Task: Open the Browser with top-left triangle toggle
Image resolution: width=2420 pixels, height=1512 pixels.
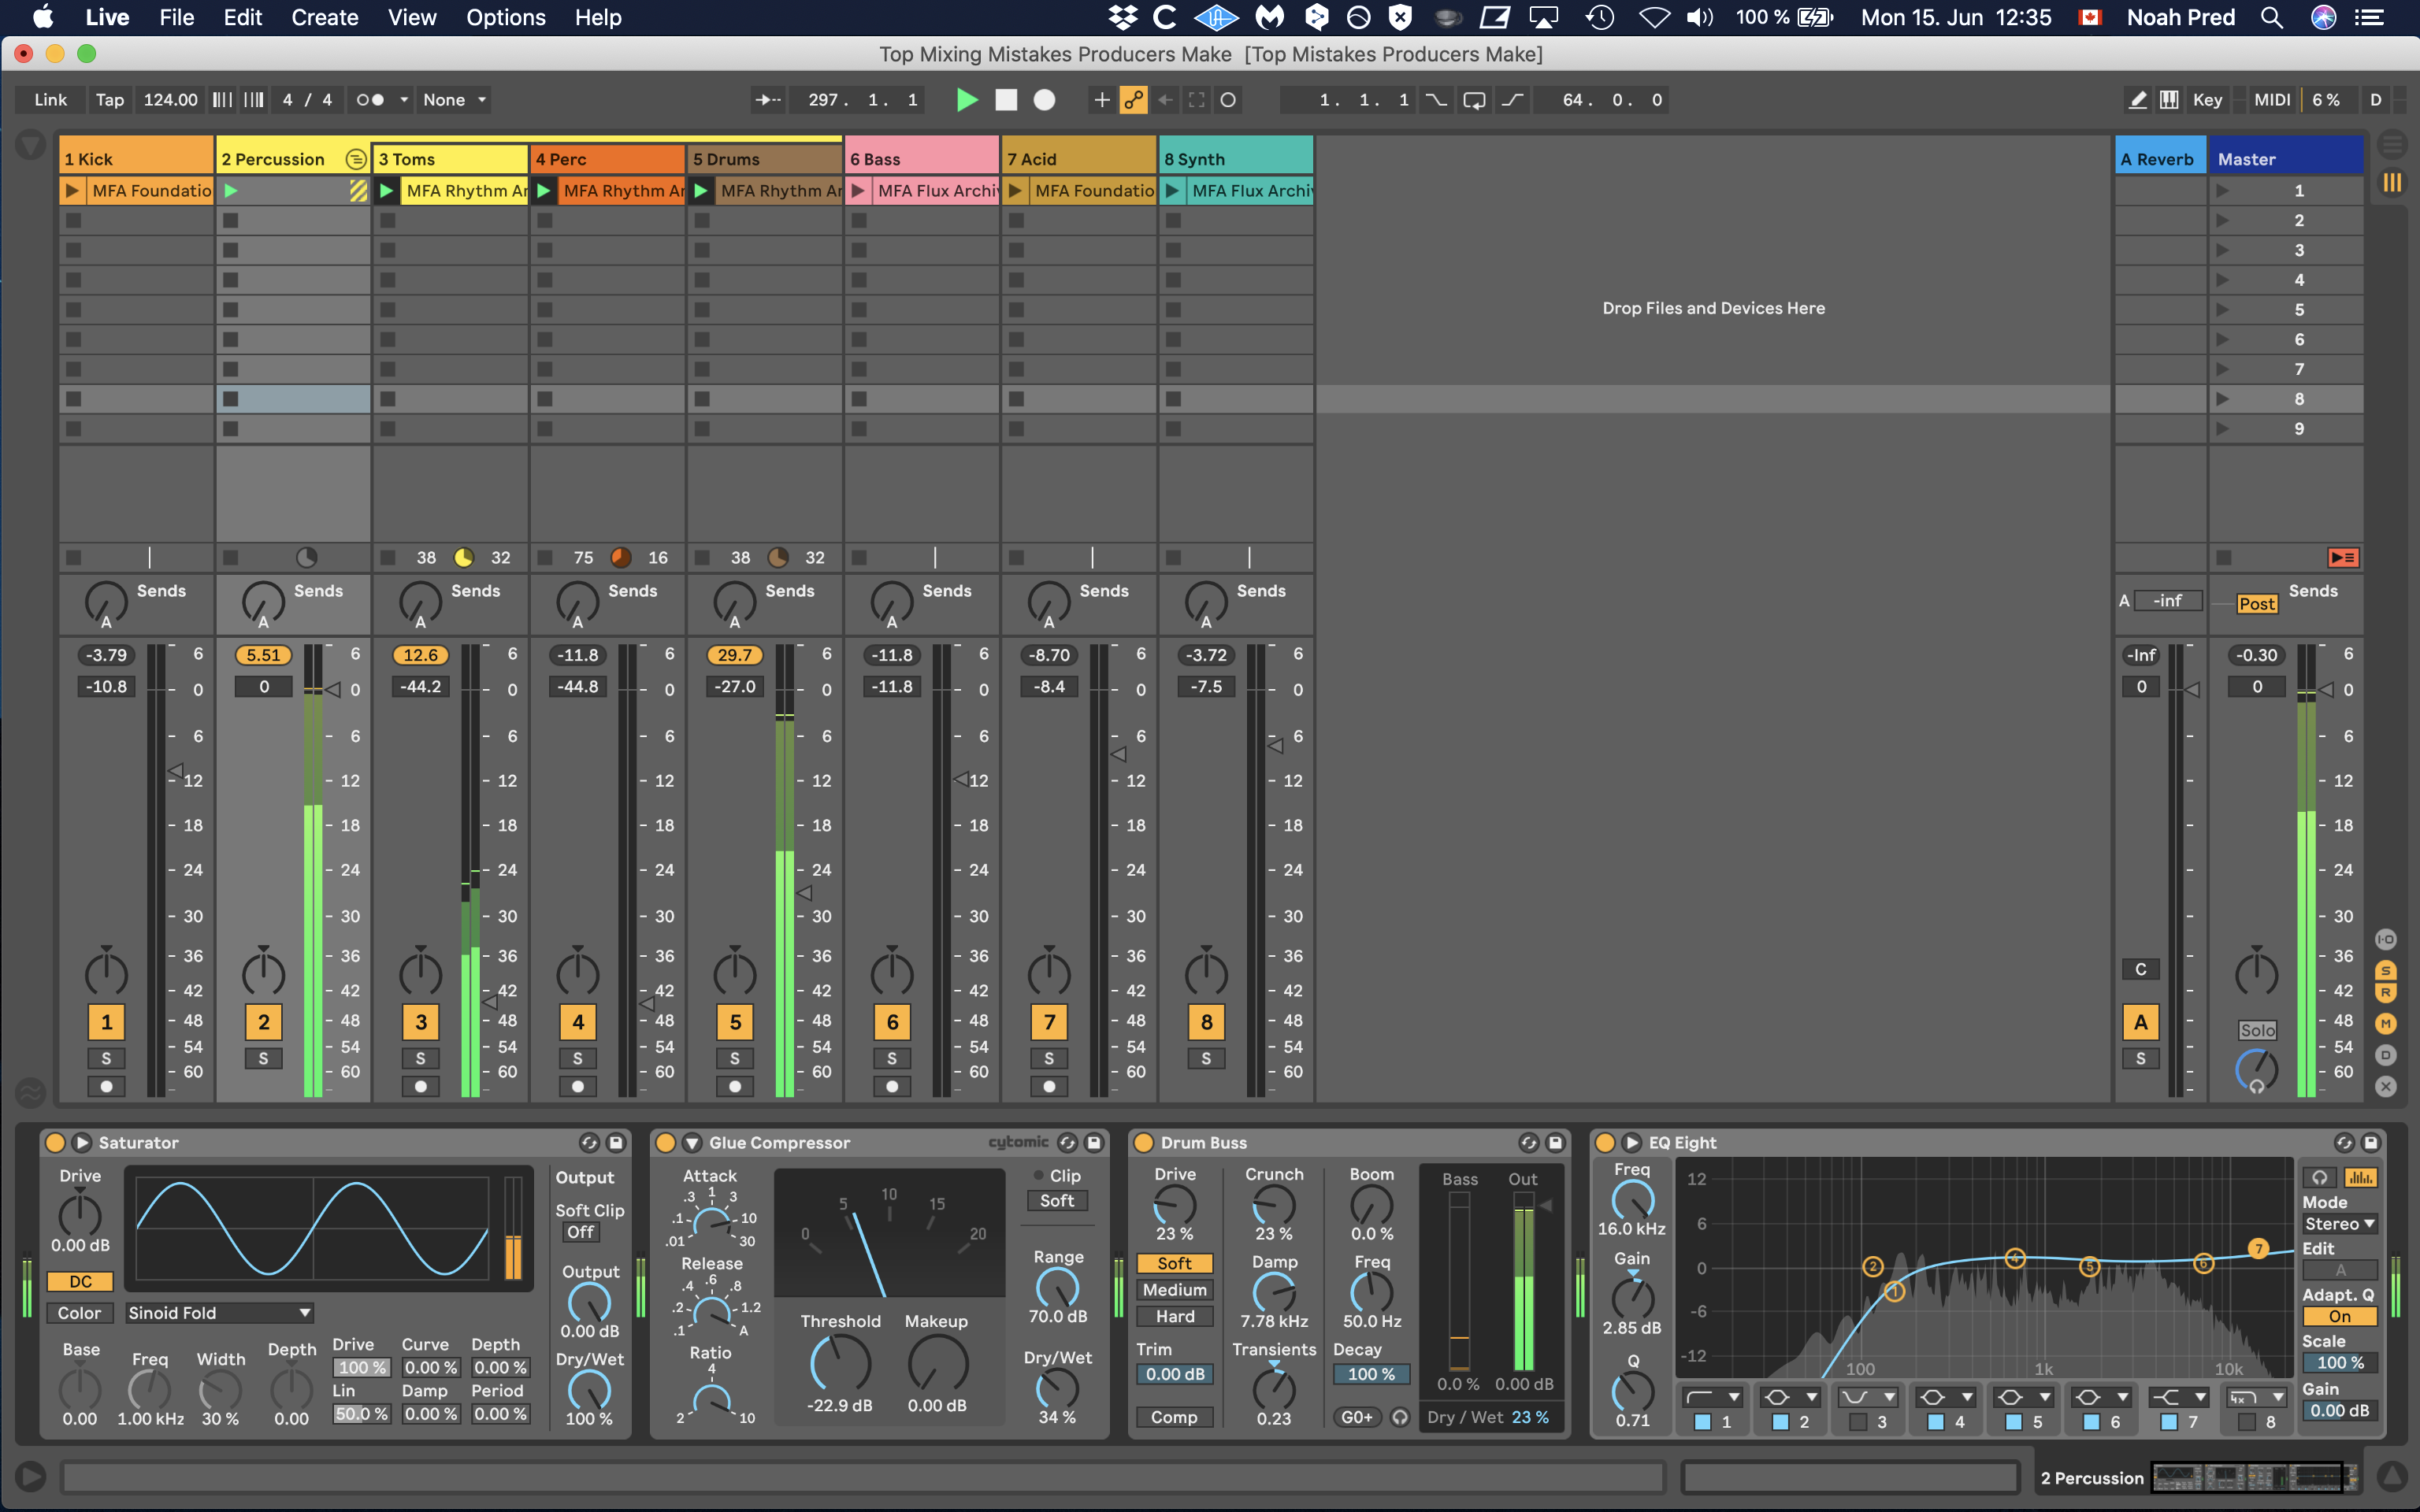Action: [x=31, y=146]
